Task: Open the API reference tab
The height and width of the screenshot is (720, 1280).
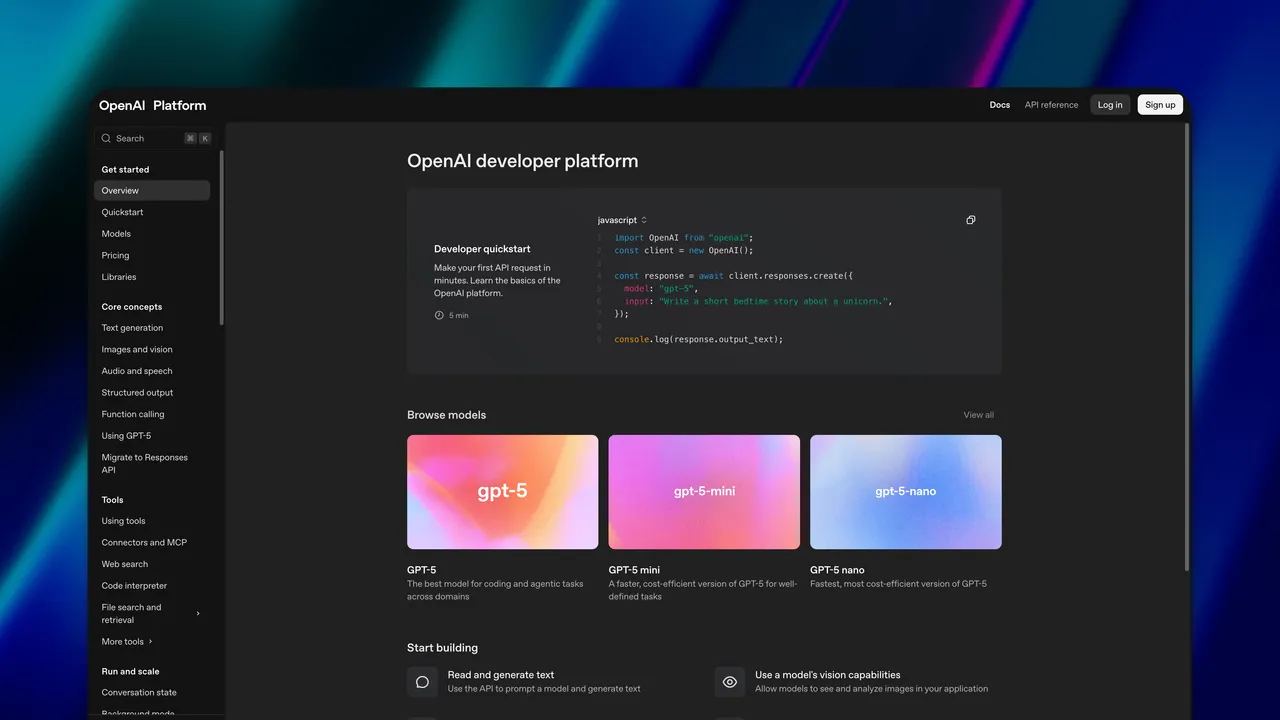Action: [x=1051, y=105]
